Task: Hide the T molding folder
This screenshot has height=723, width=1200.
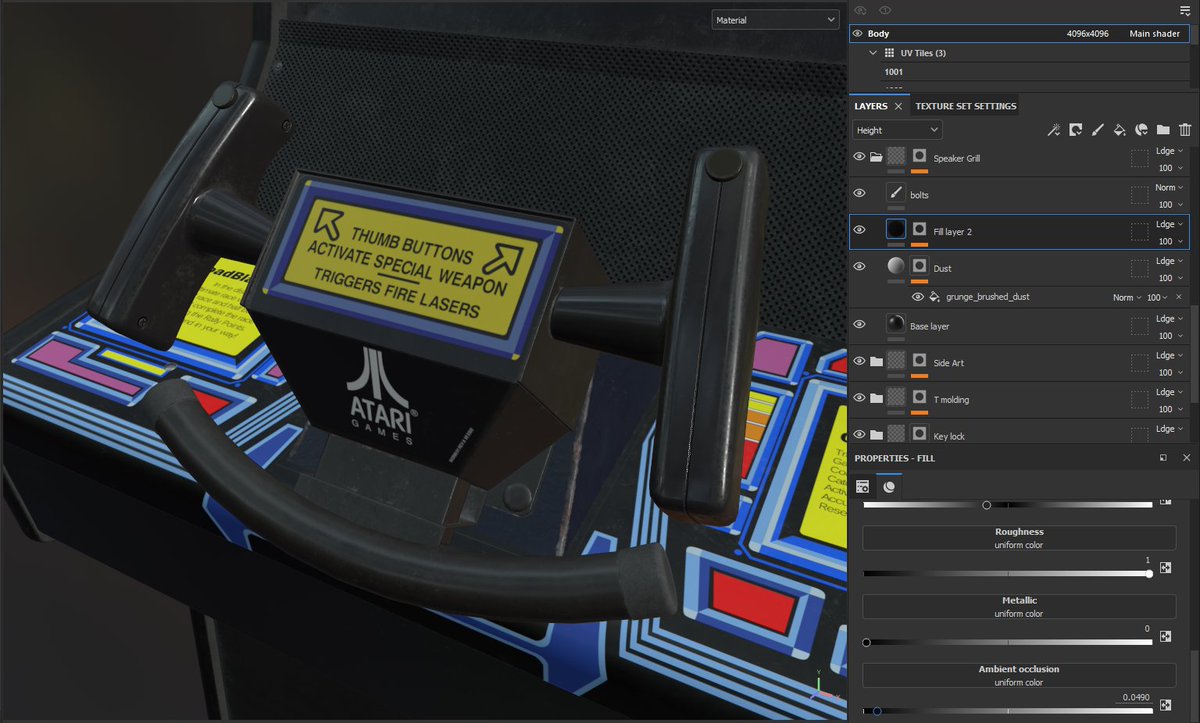Action: coord(859,398)
